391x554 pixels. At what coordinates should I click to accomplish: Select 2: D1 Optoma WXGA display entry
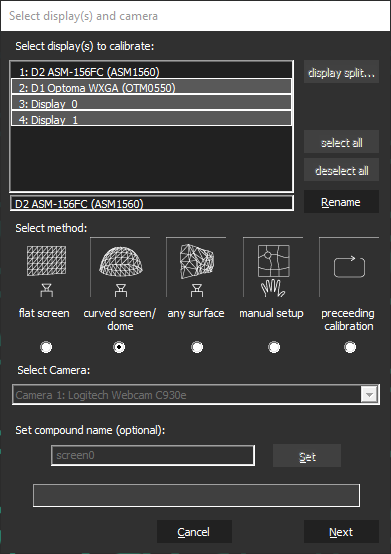pos(152,87)
